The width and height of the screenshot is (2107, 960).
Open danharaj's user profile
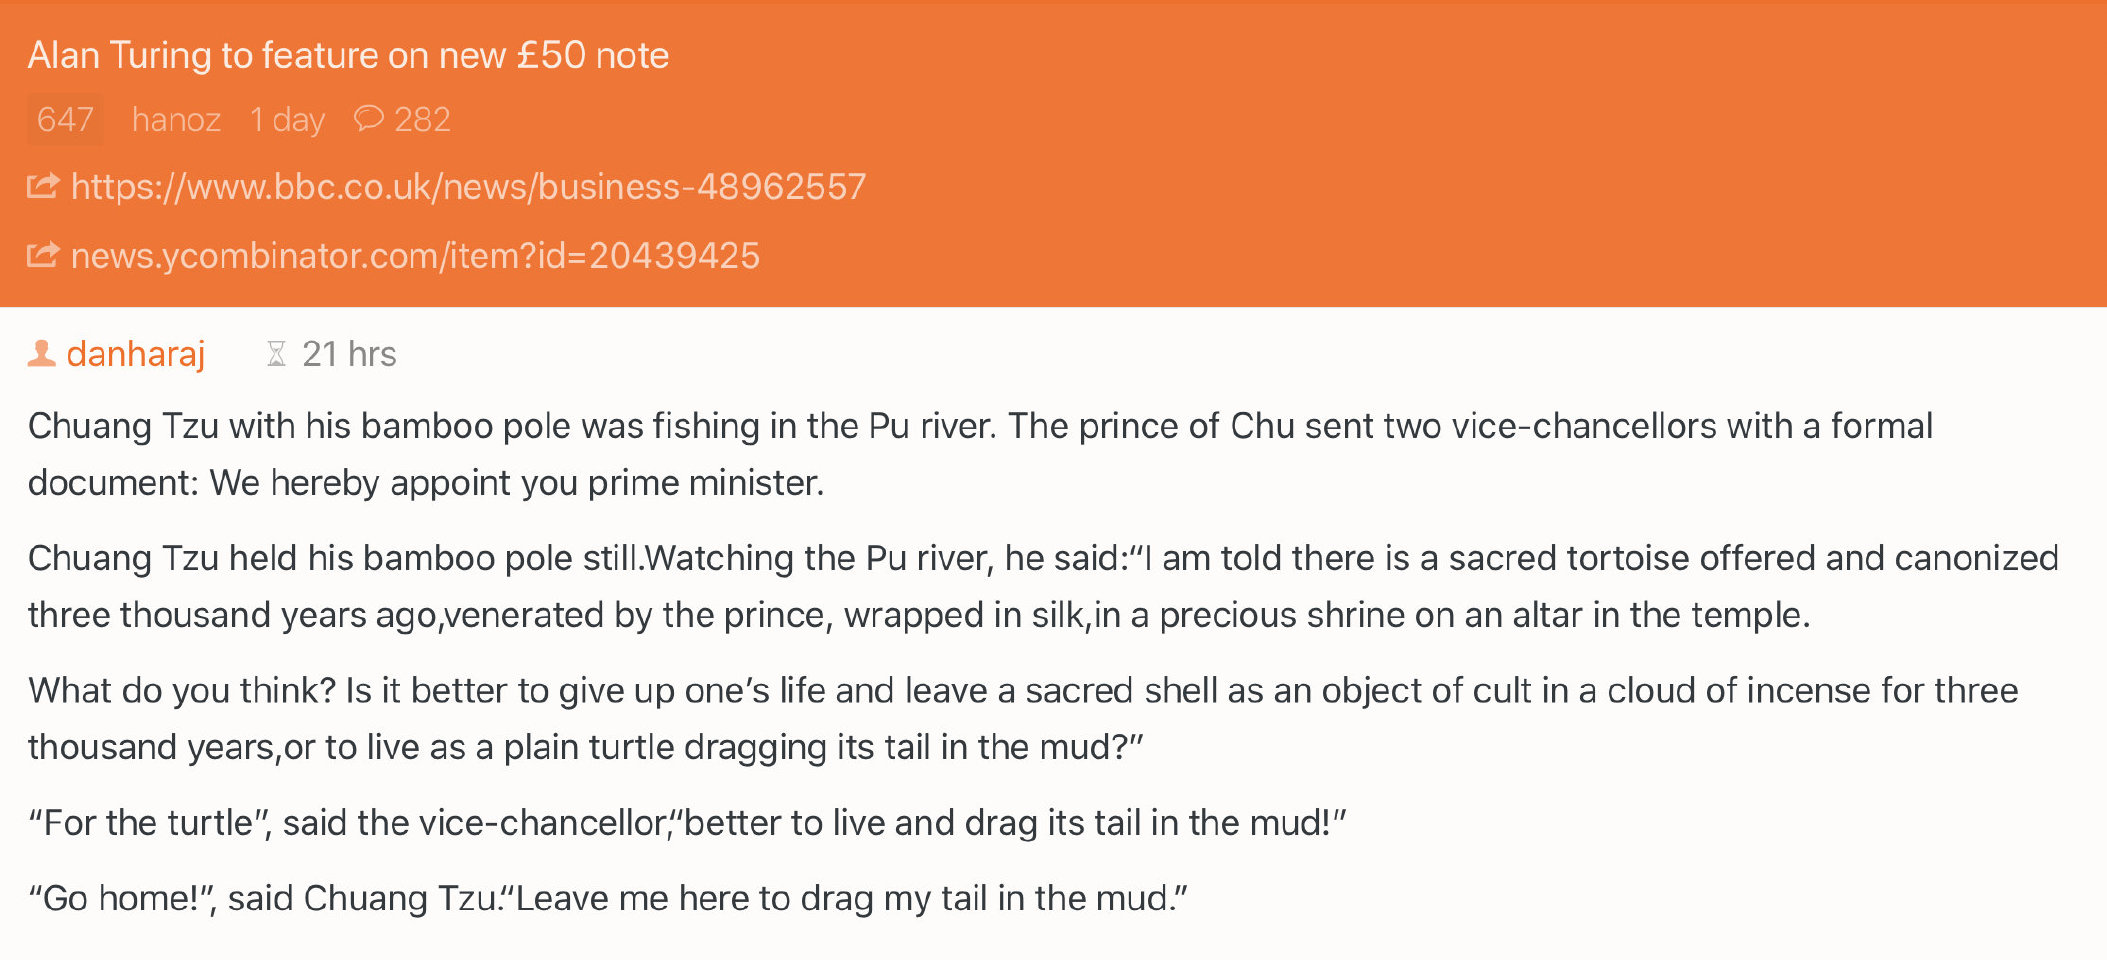point(136,354)
